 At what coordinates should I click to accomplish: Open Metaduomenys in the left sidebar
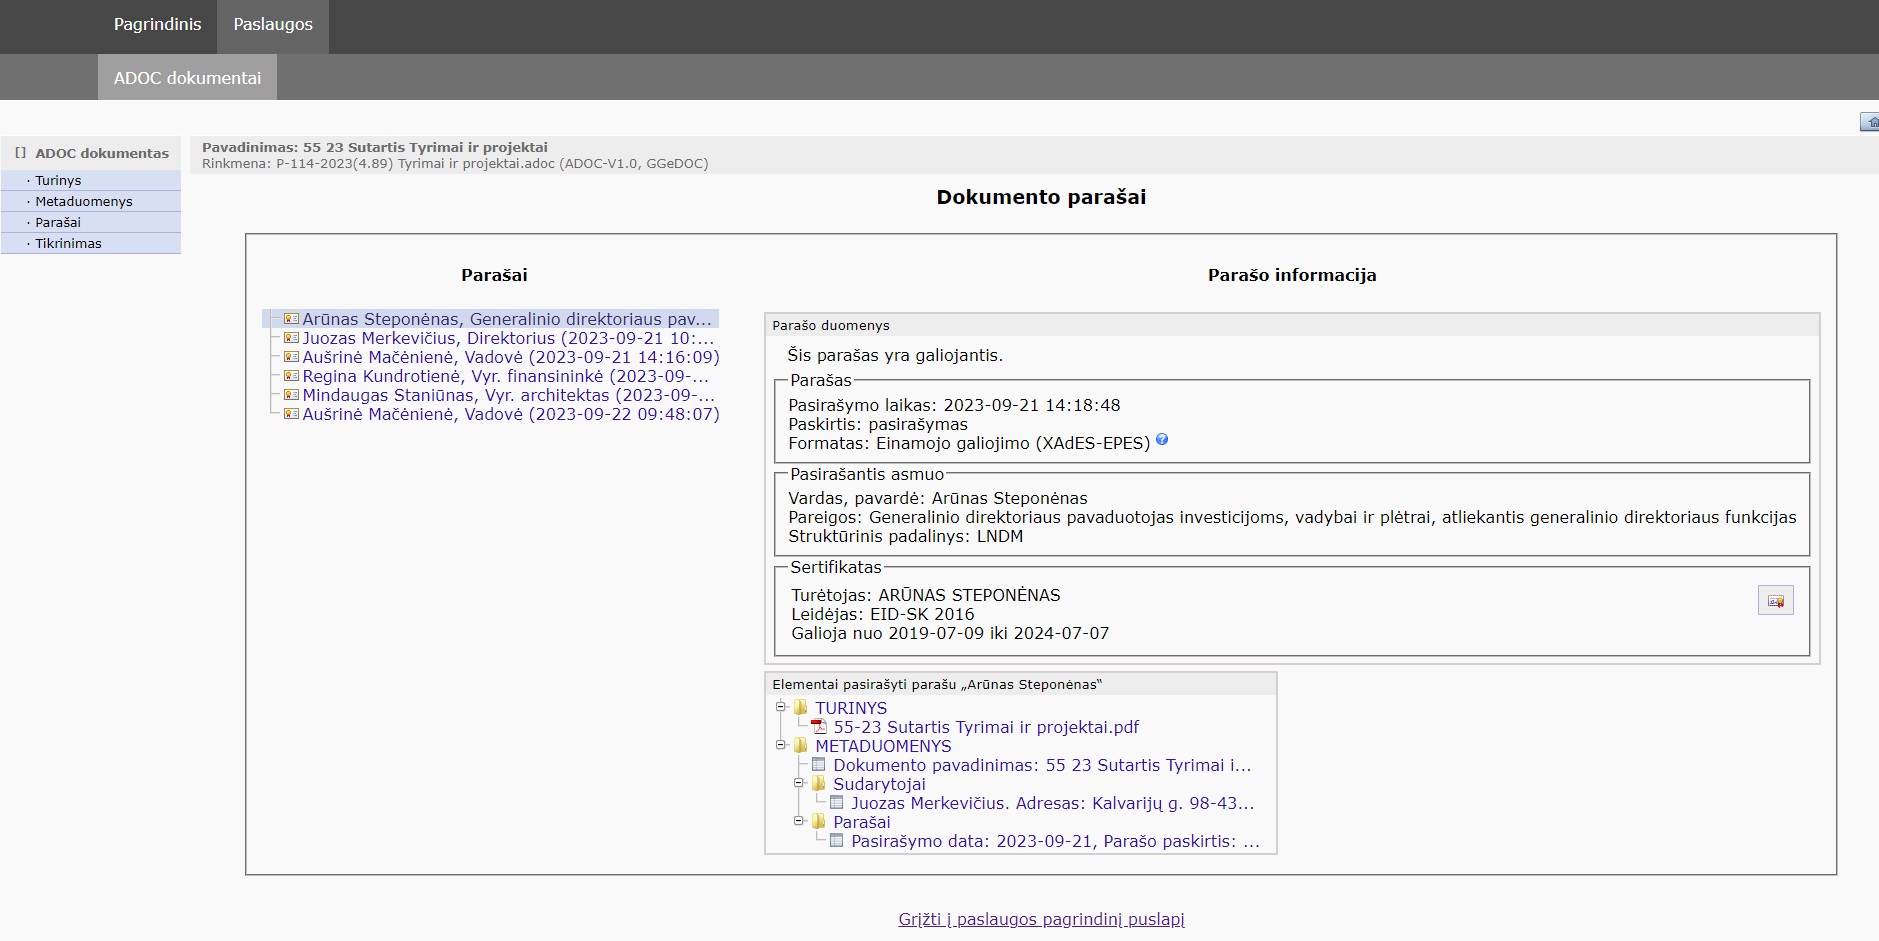84,201
